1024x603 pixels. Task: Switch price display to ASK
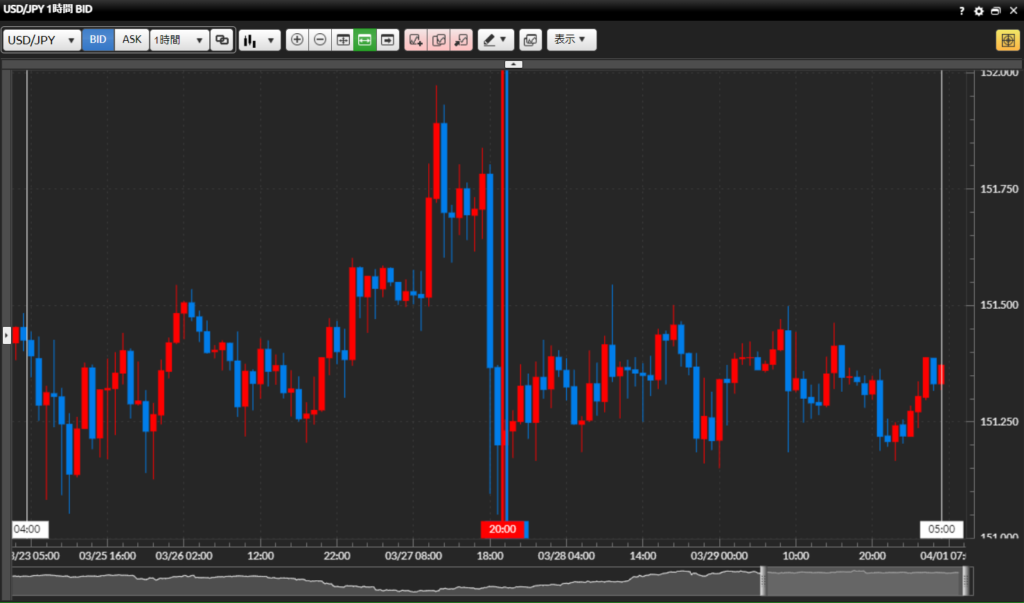(x=132, y=40)
